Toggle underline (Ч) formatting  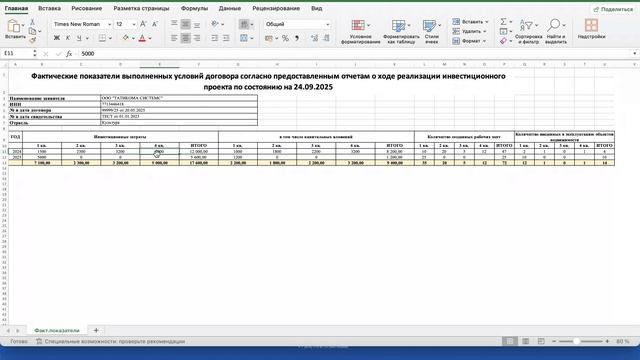pyautogui.click(x=79, y=38)
